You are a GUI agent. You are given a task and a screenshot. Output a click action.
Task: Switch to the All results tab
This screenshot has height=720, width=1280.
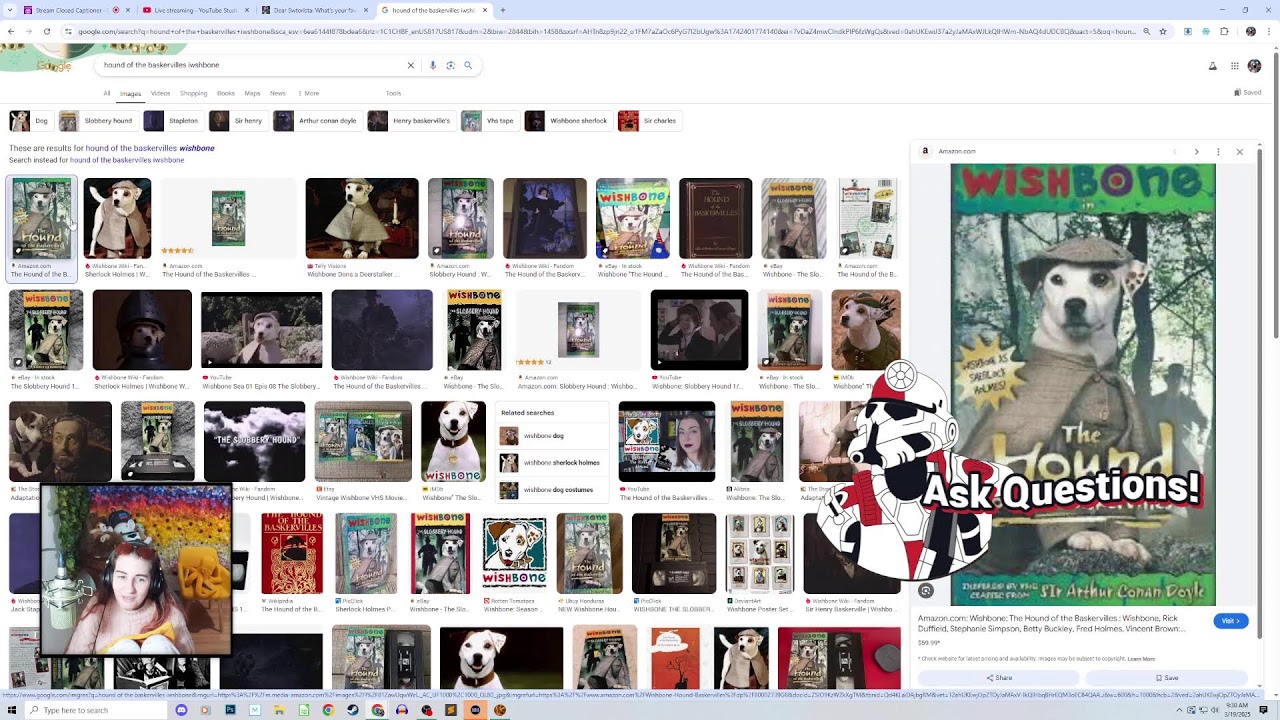(x=107, y=93)
